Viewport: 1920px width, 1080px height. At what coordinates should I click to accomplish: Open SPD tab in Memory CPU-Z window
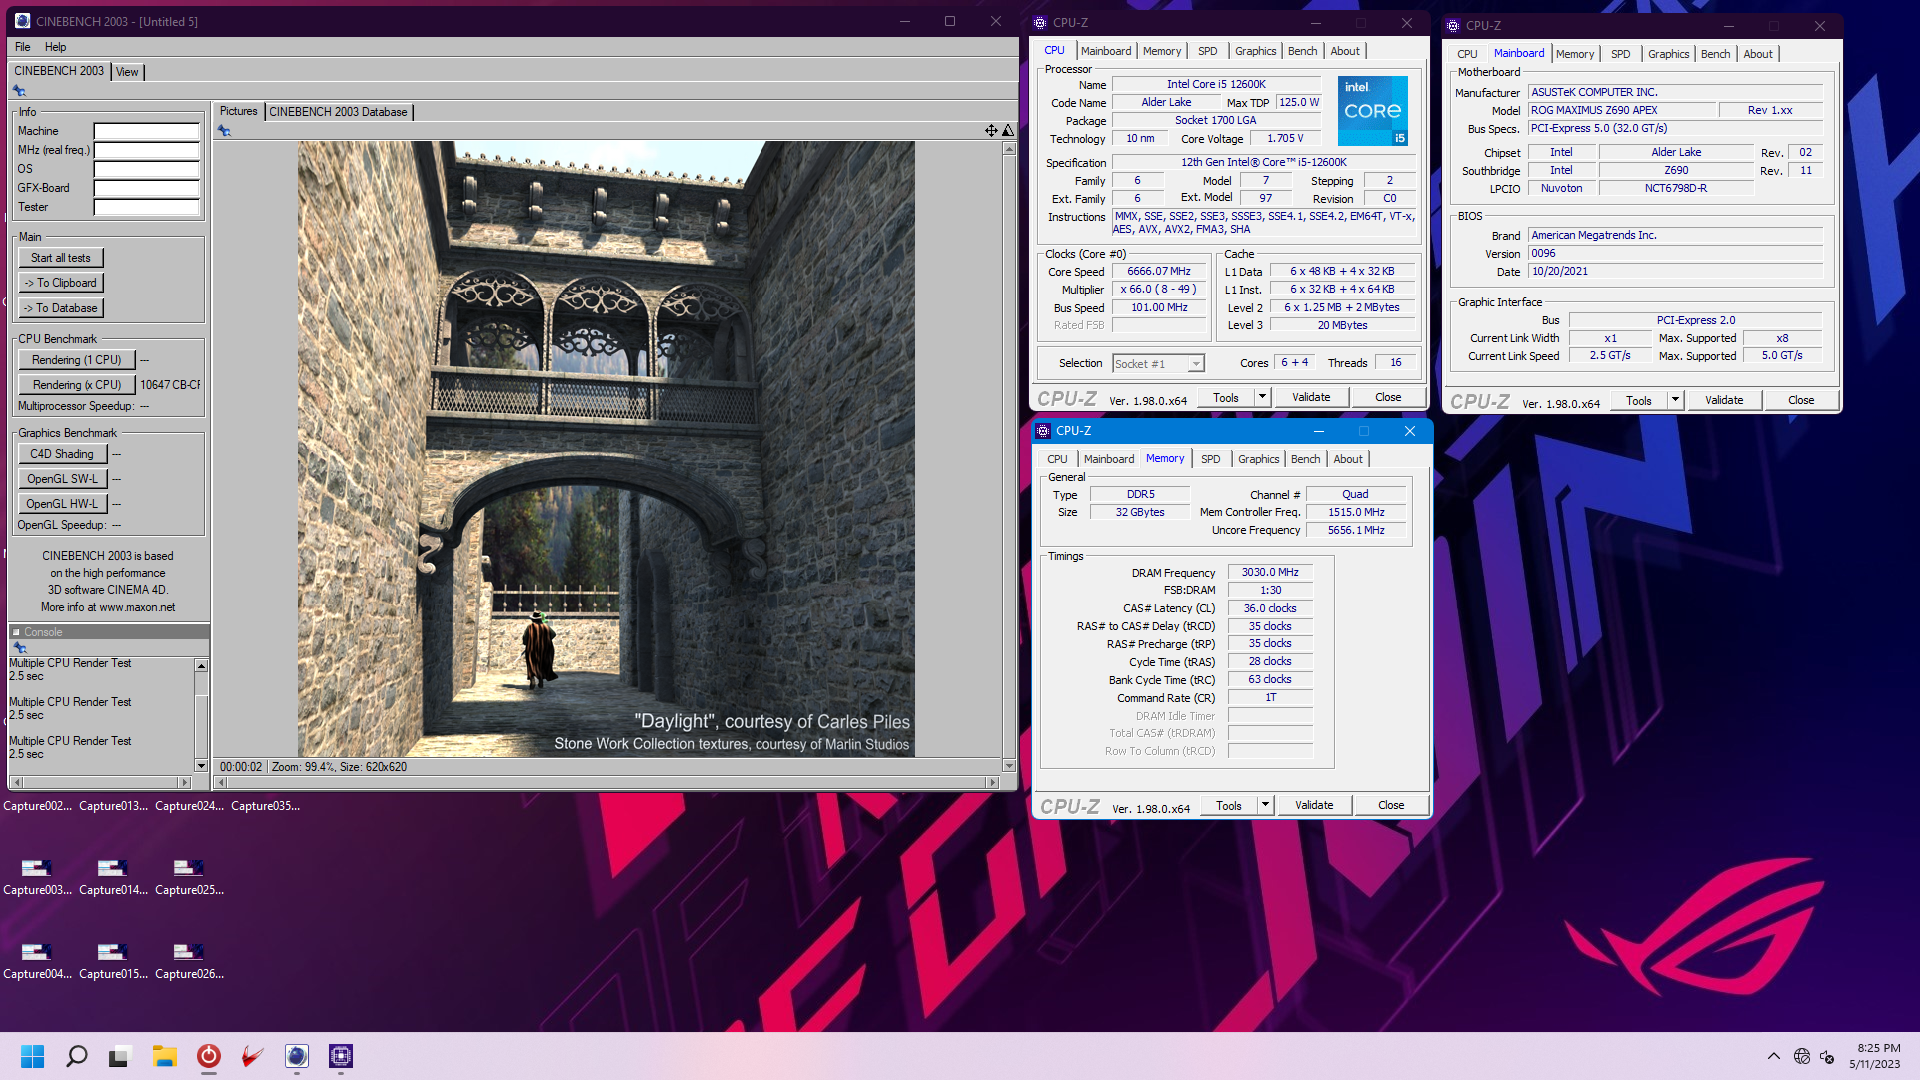click(x=1210, y=459)
